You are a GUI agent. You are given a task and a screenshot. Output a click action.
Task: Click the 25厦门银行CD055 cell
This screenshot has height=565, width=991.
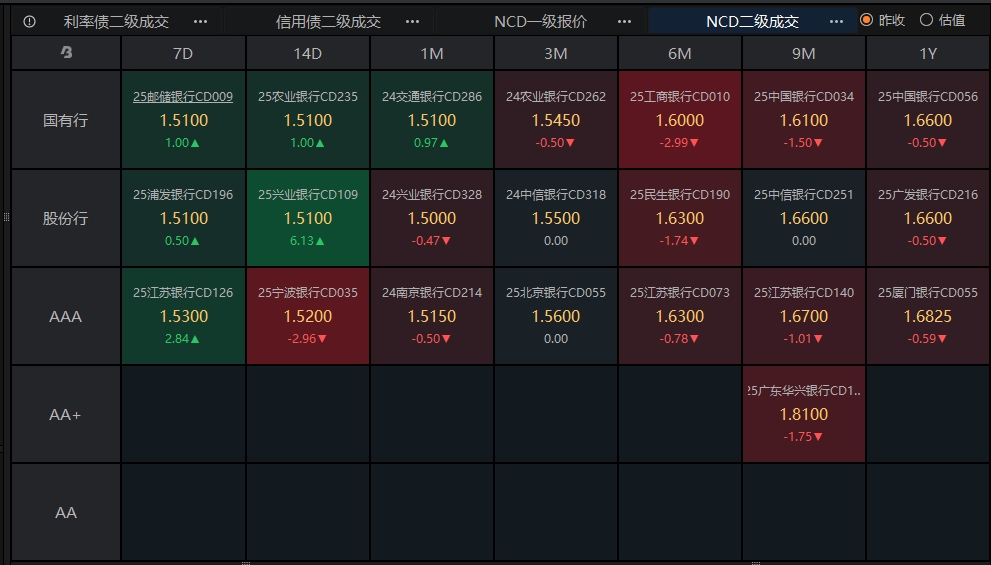(x=928, y=316)
